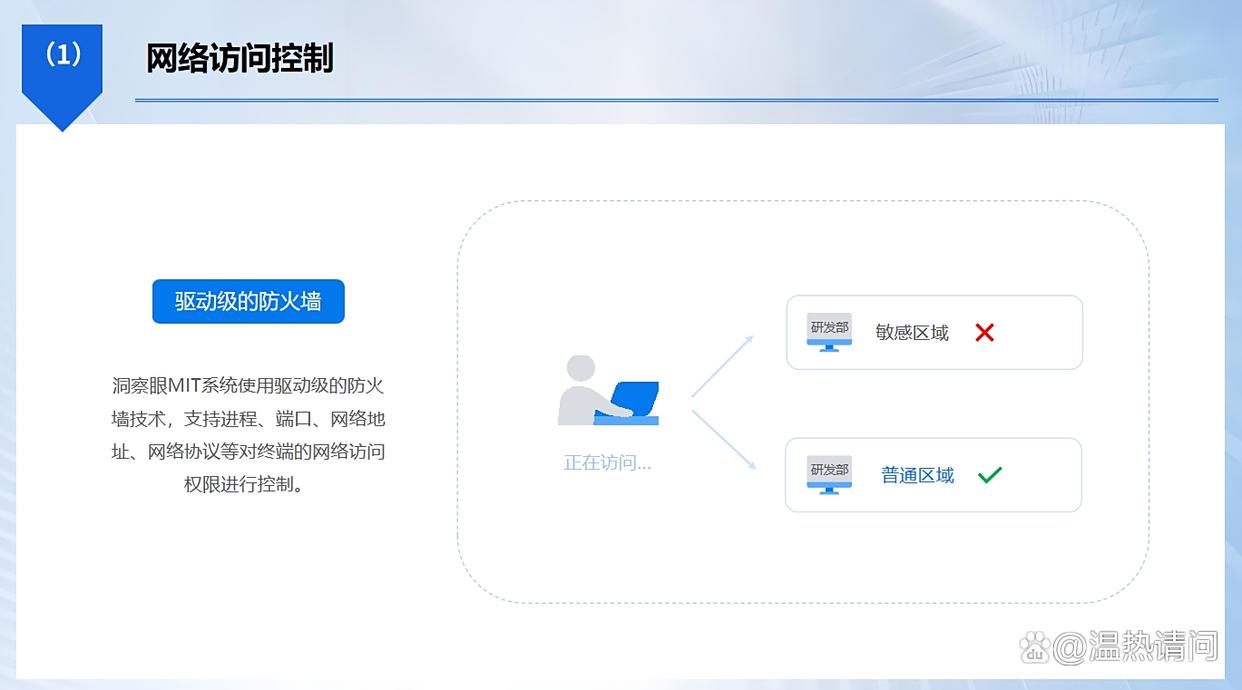Click the monitor icon beside 普通区域
Image resolution: width=1242 pixels, height=690 pixels.
click(x=829, y=475)
